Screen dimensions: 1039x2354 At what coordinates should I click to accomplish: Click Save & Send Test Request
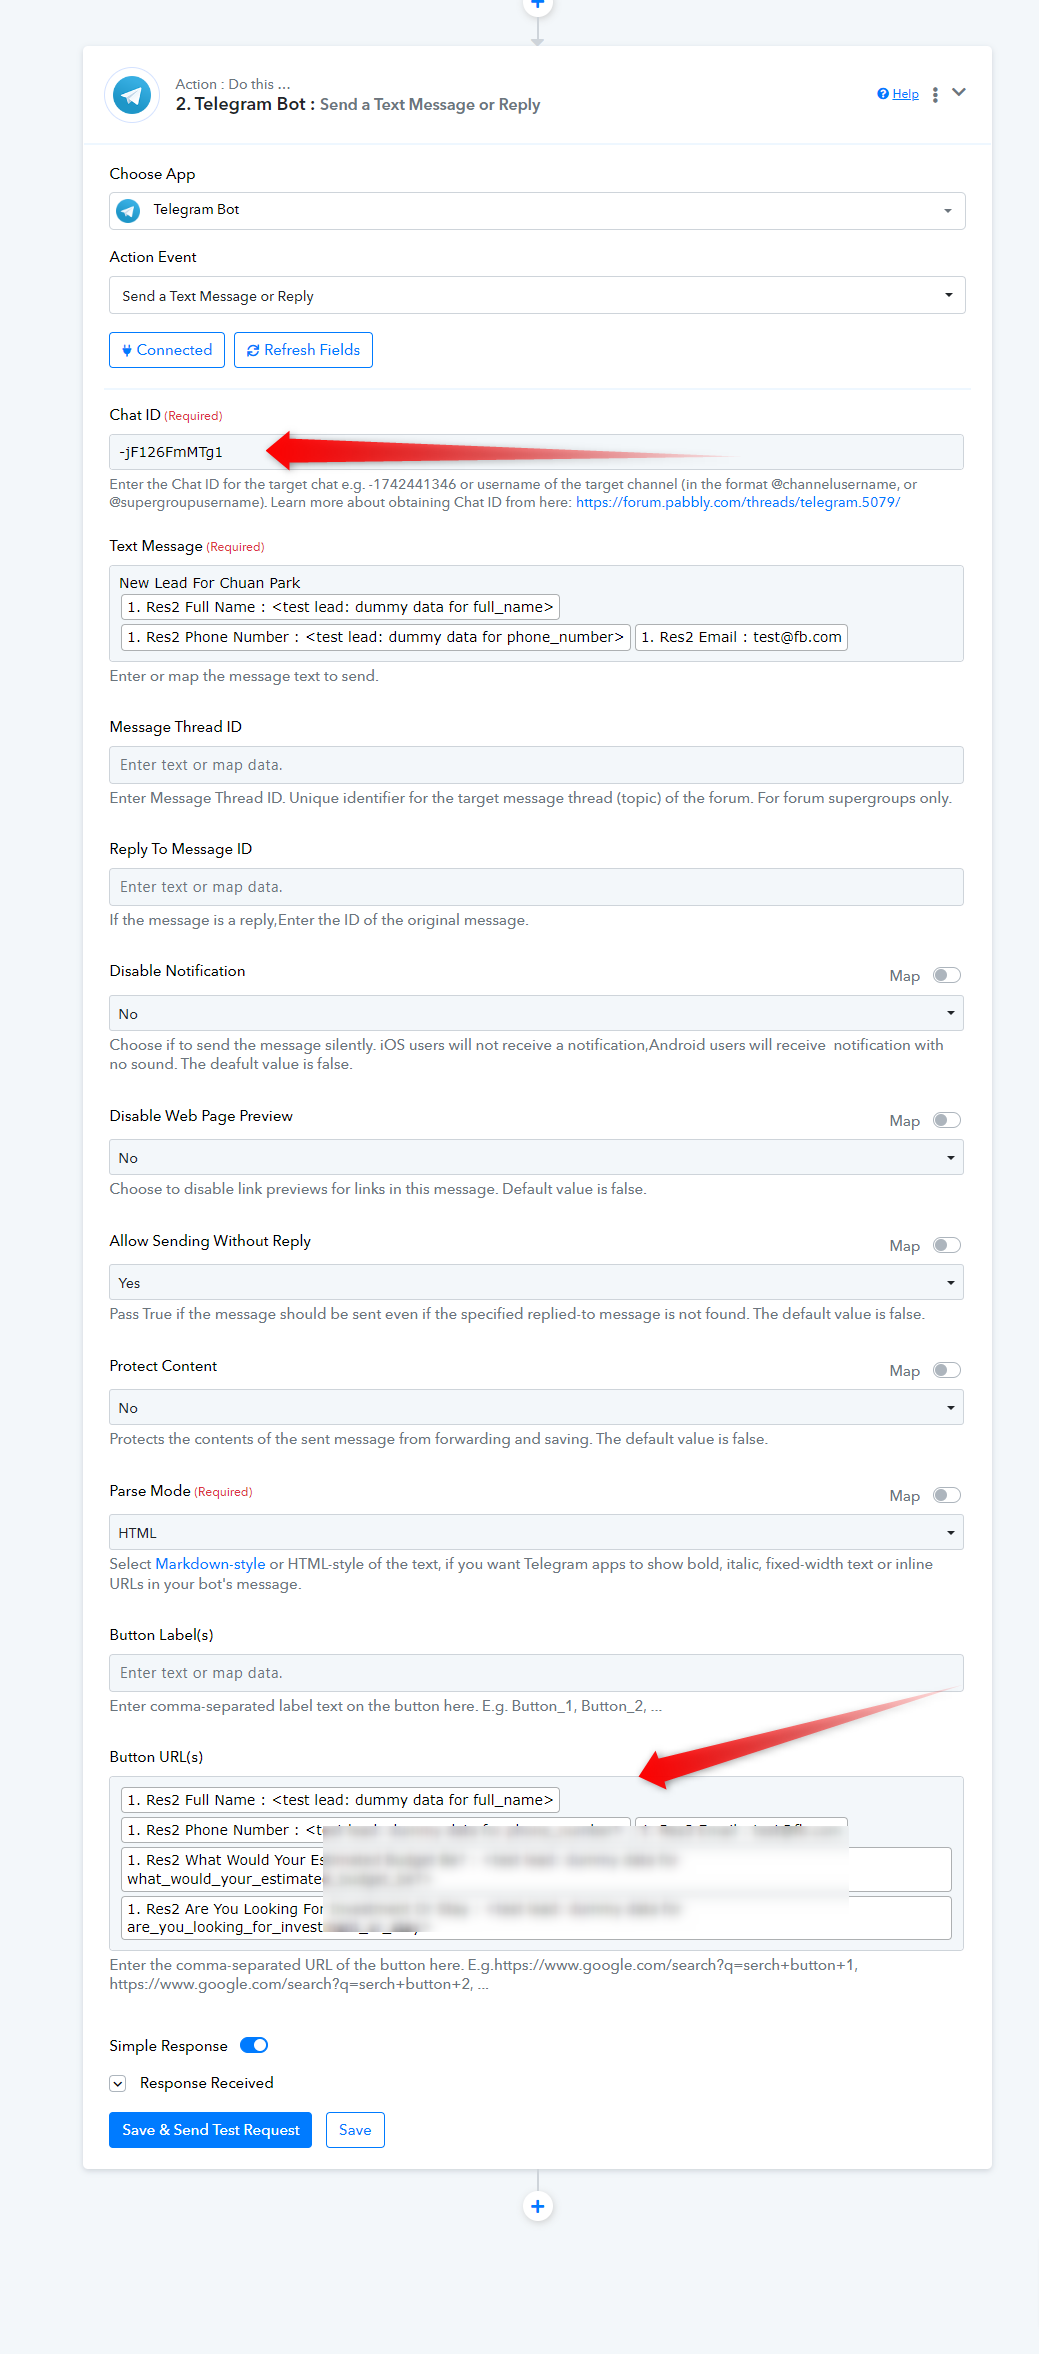click(210, 2130)
